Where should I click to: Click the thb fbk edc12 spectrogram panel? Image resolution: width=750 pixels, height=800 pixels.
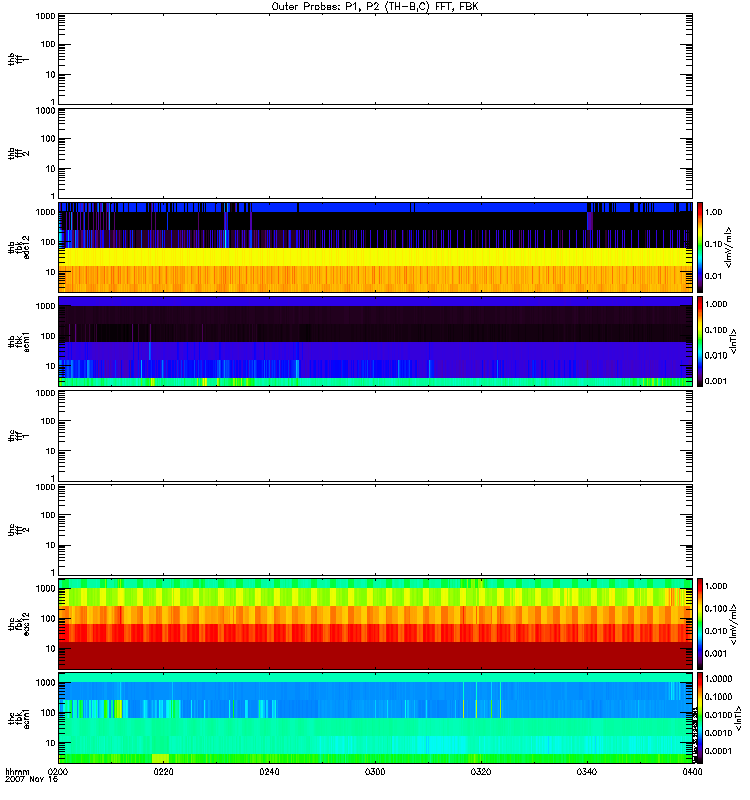pyautogui.click(x=376, y=247)
